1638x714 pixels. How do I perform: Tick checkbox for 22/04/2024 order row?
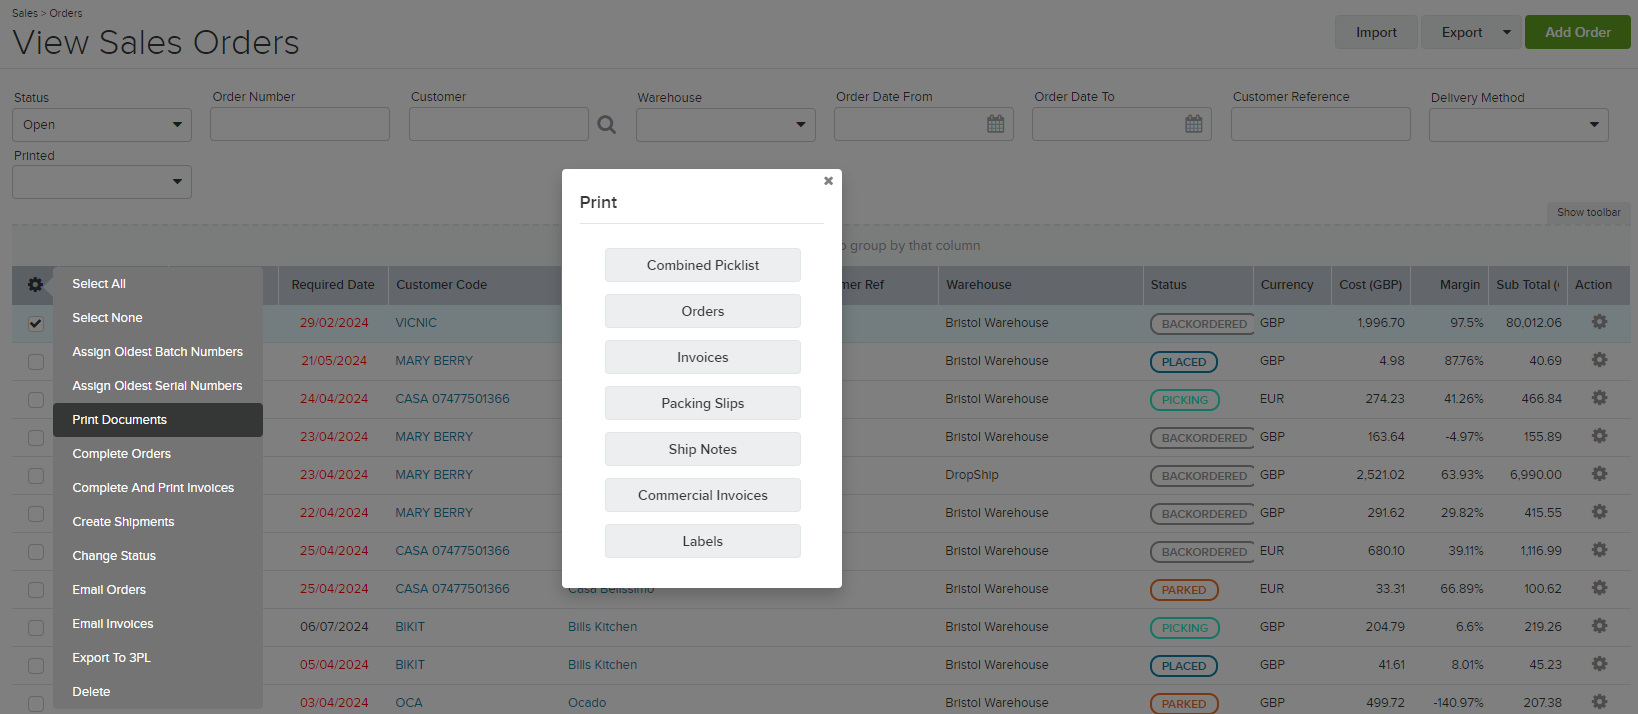[x=36, y=514]
